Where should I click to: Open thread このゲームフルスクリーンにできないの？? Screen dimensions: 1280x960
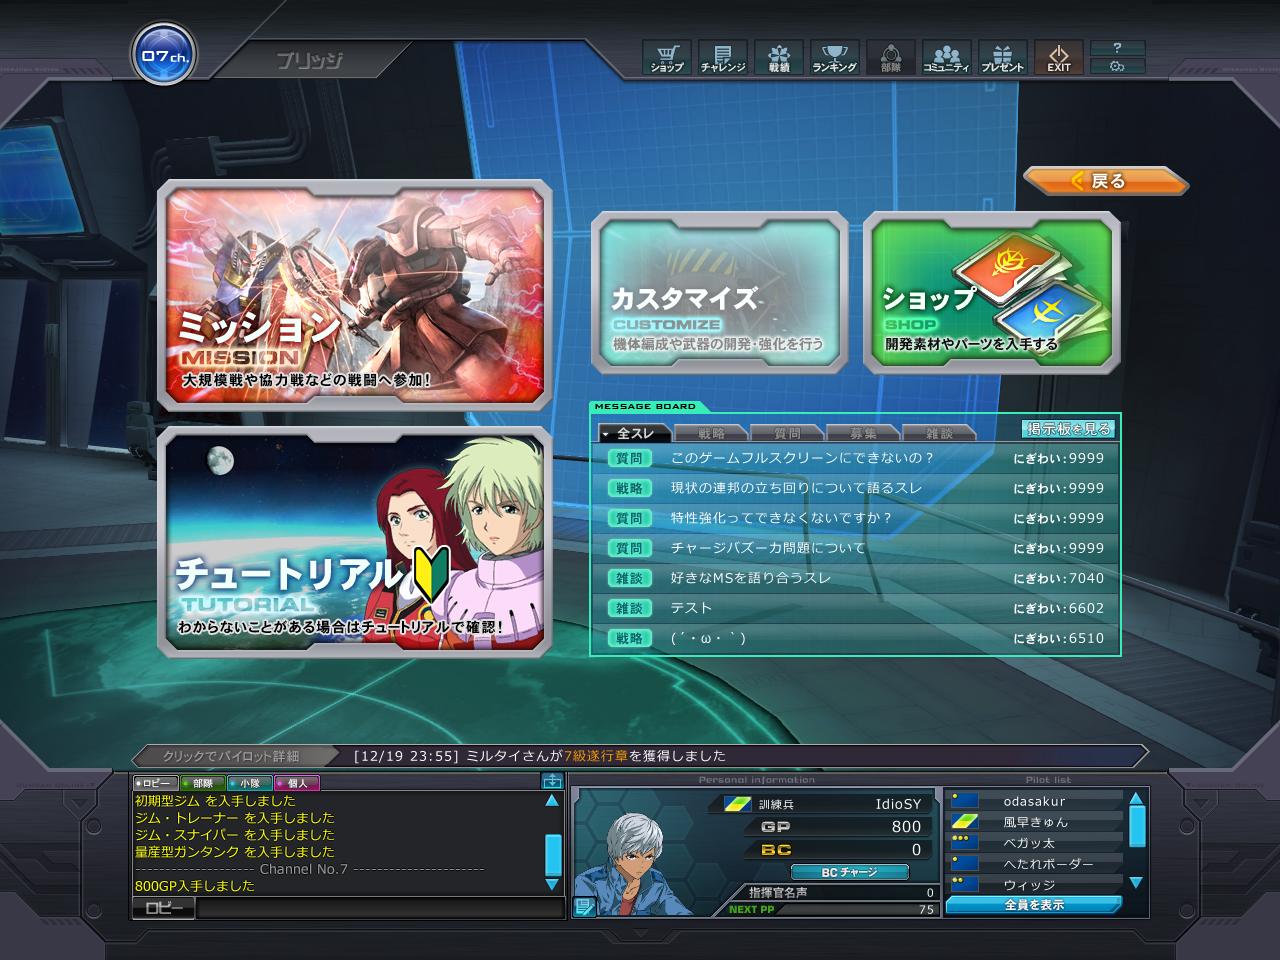(856, 458)
